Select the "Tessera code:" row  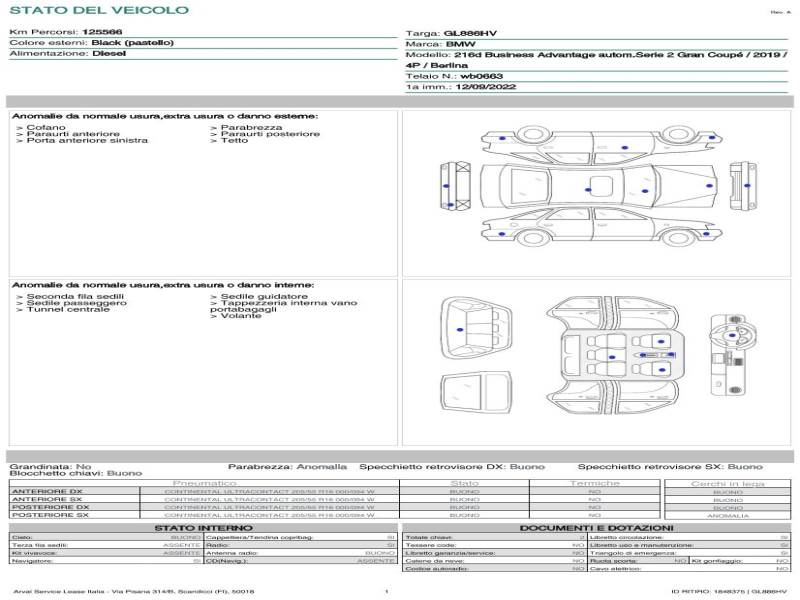[495, 545]
